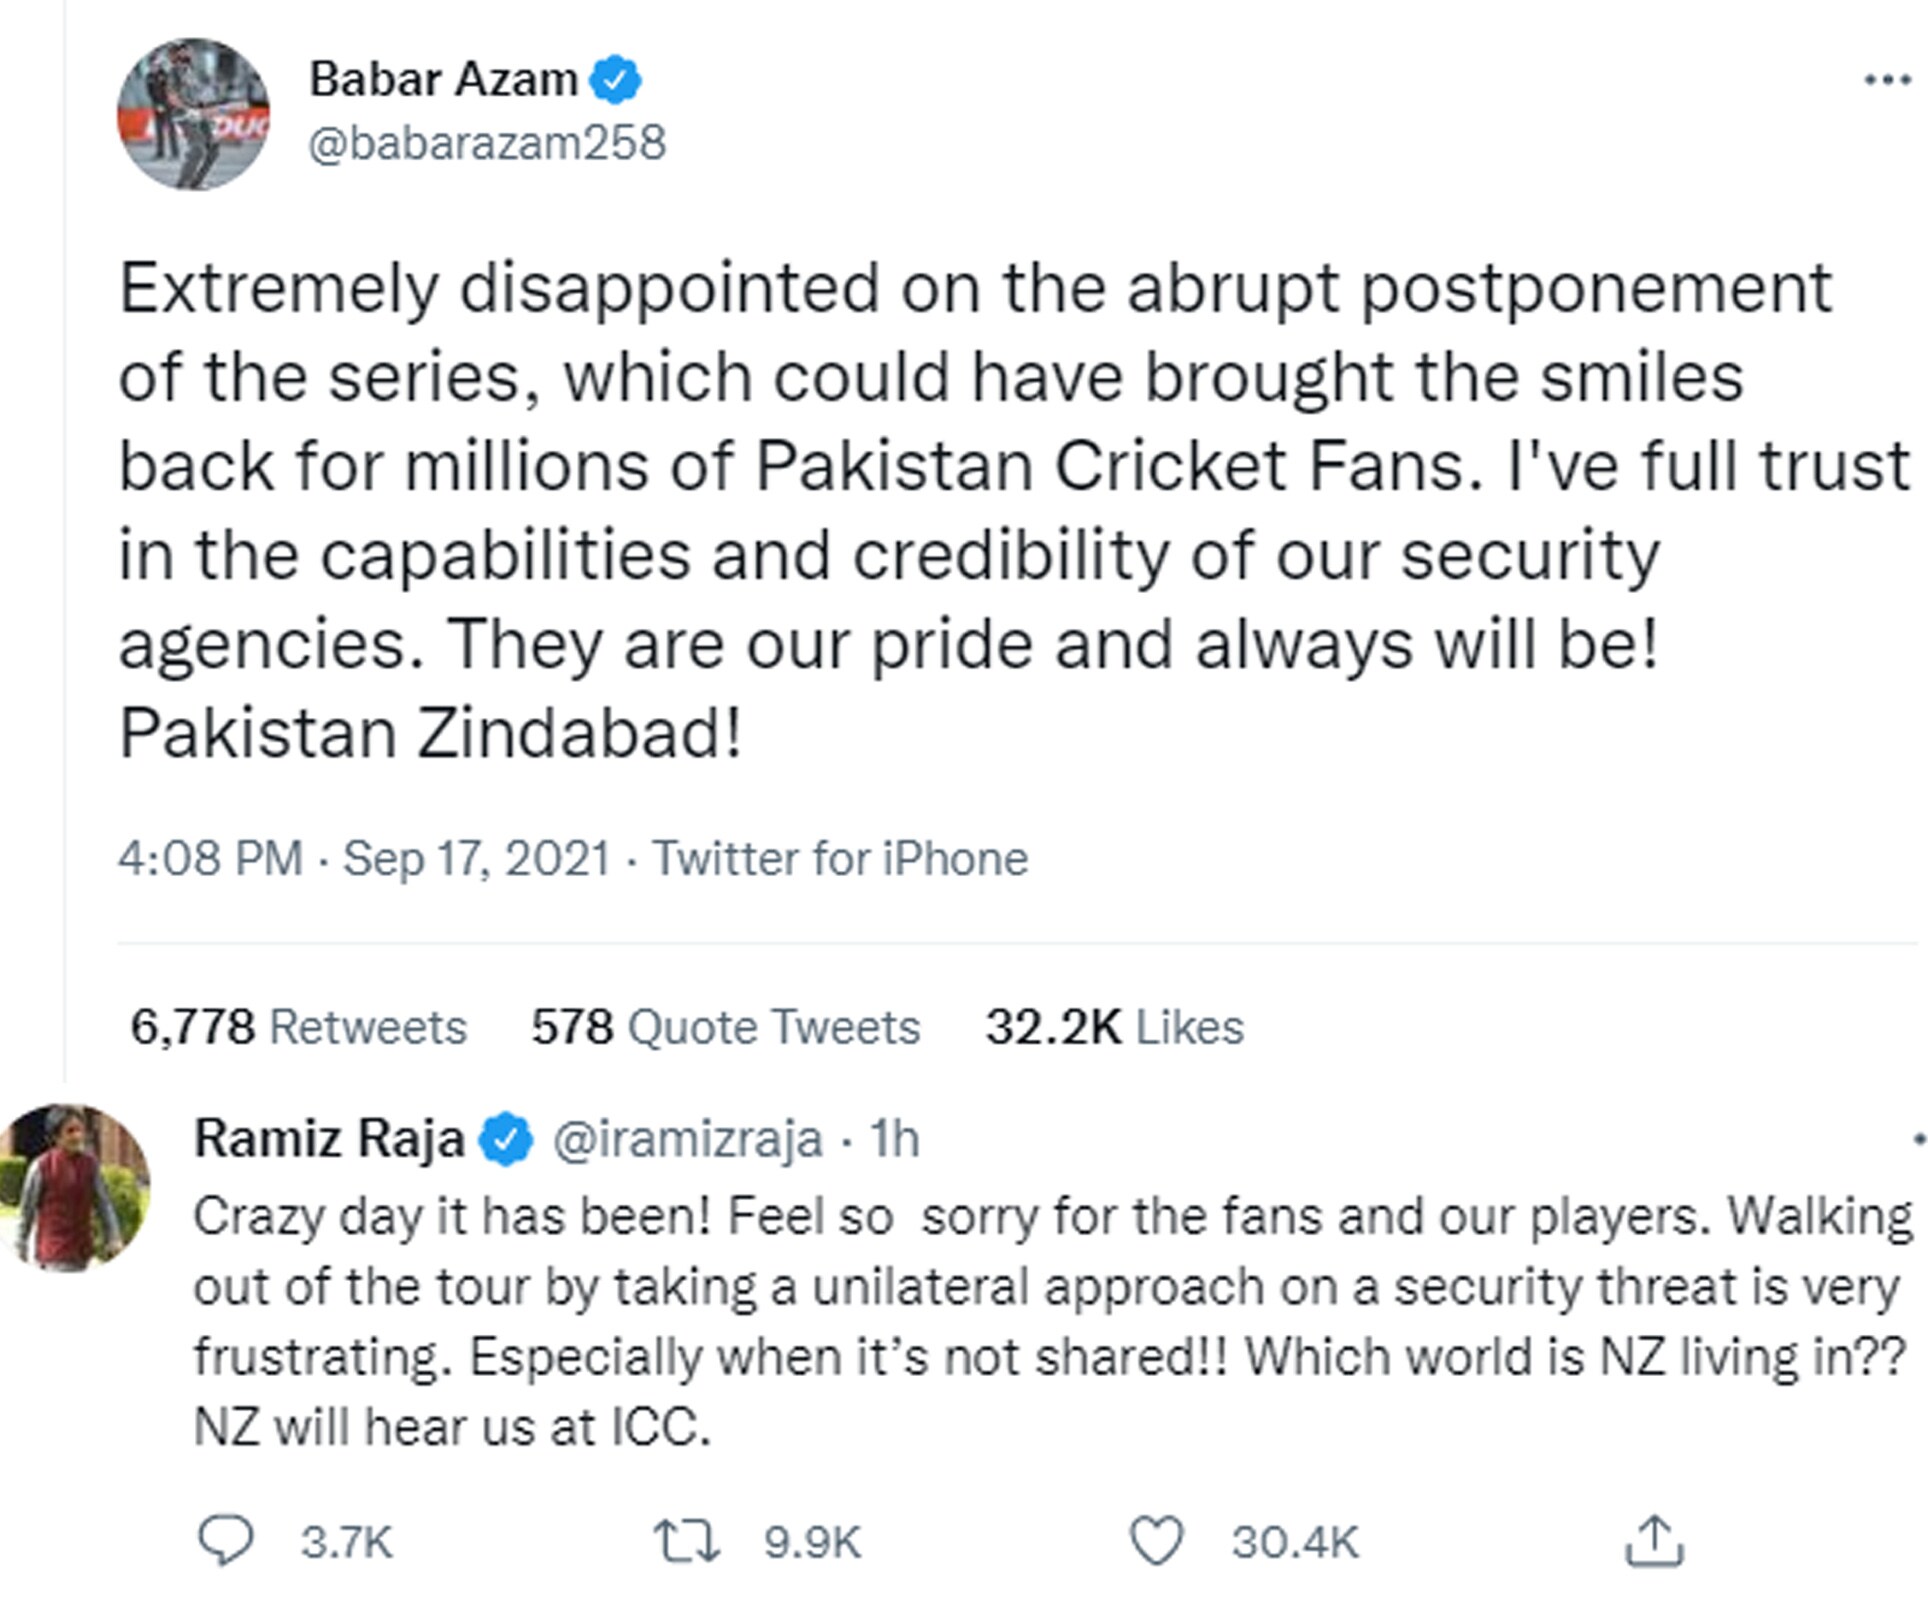This screenshot has width=1928, height=1600.
Task: View the 6,778 Retweets list
Action: [298, 1027]
